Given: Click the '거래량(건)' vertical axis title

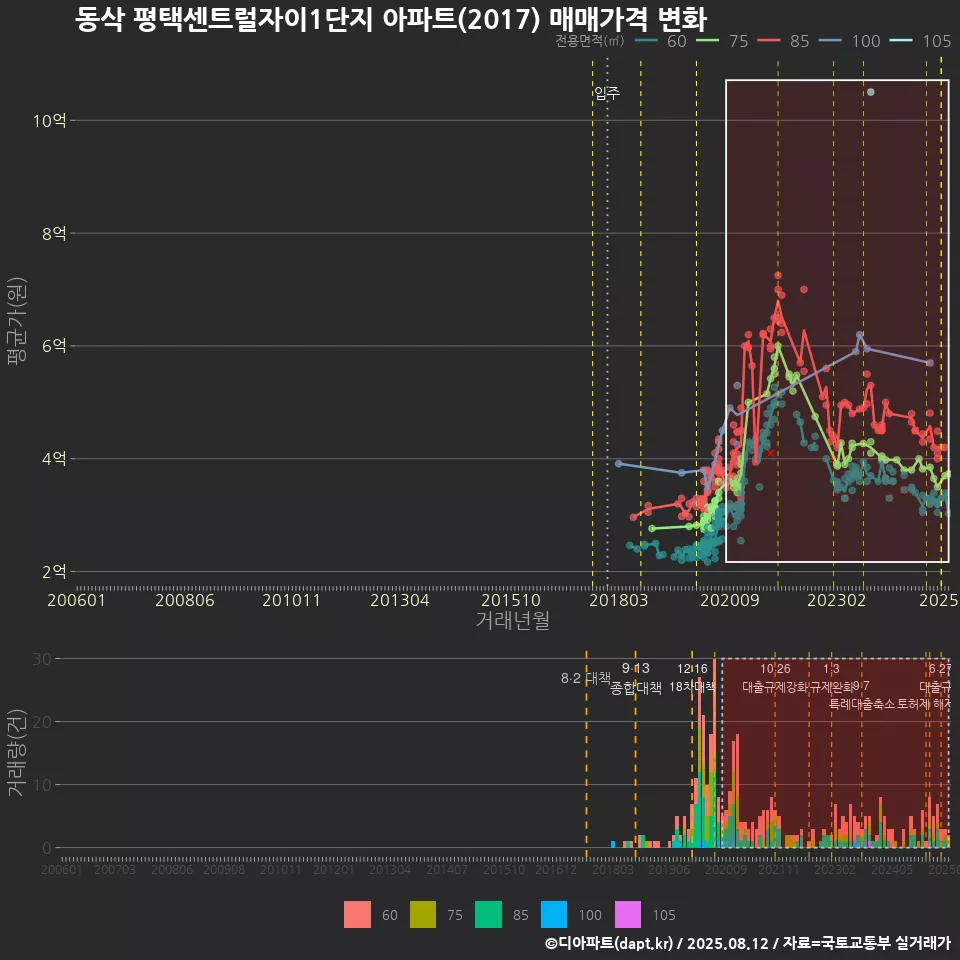Looking at the screenshot, I should pyautogui.click(x=15, y=753).
